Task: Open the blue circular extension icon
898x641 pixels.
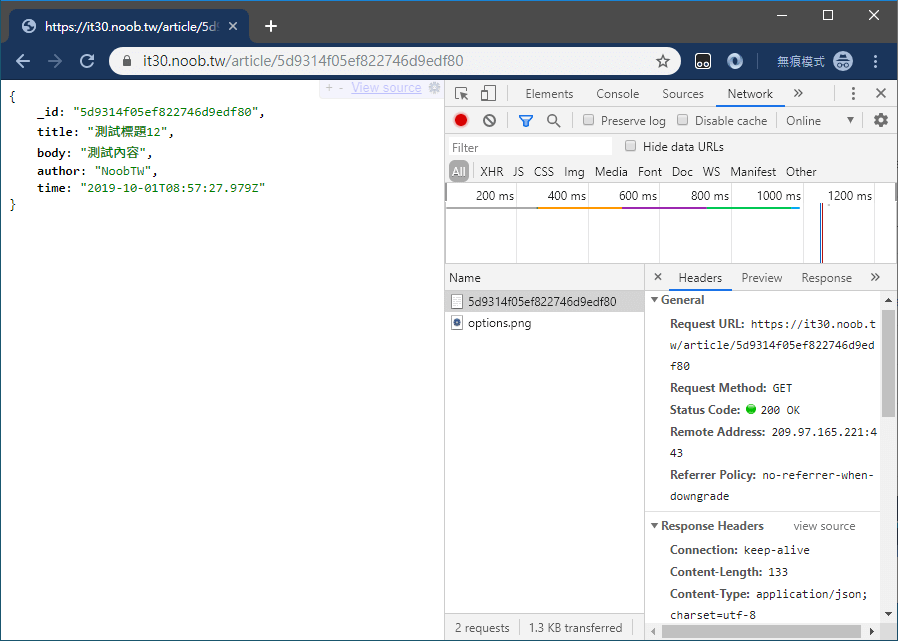Action: point(735,61)
